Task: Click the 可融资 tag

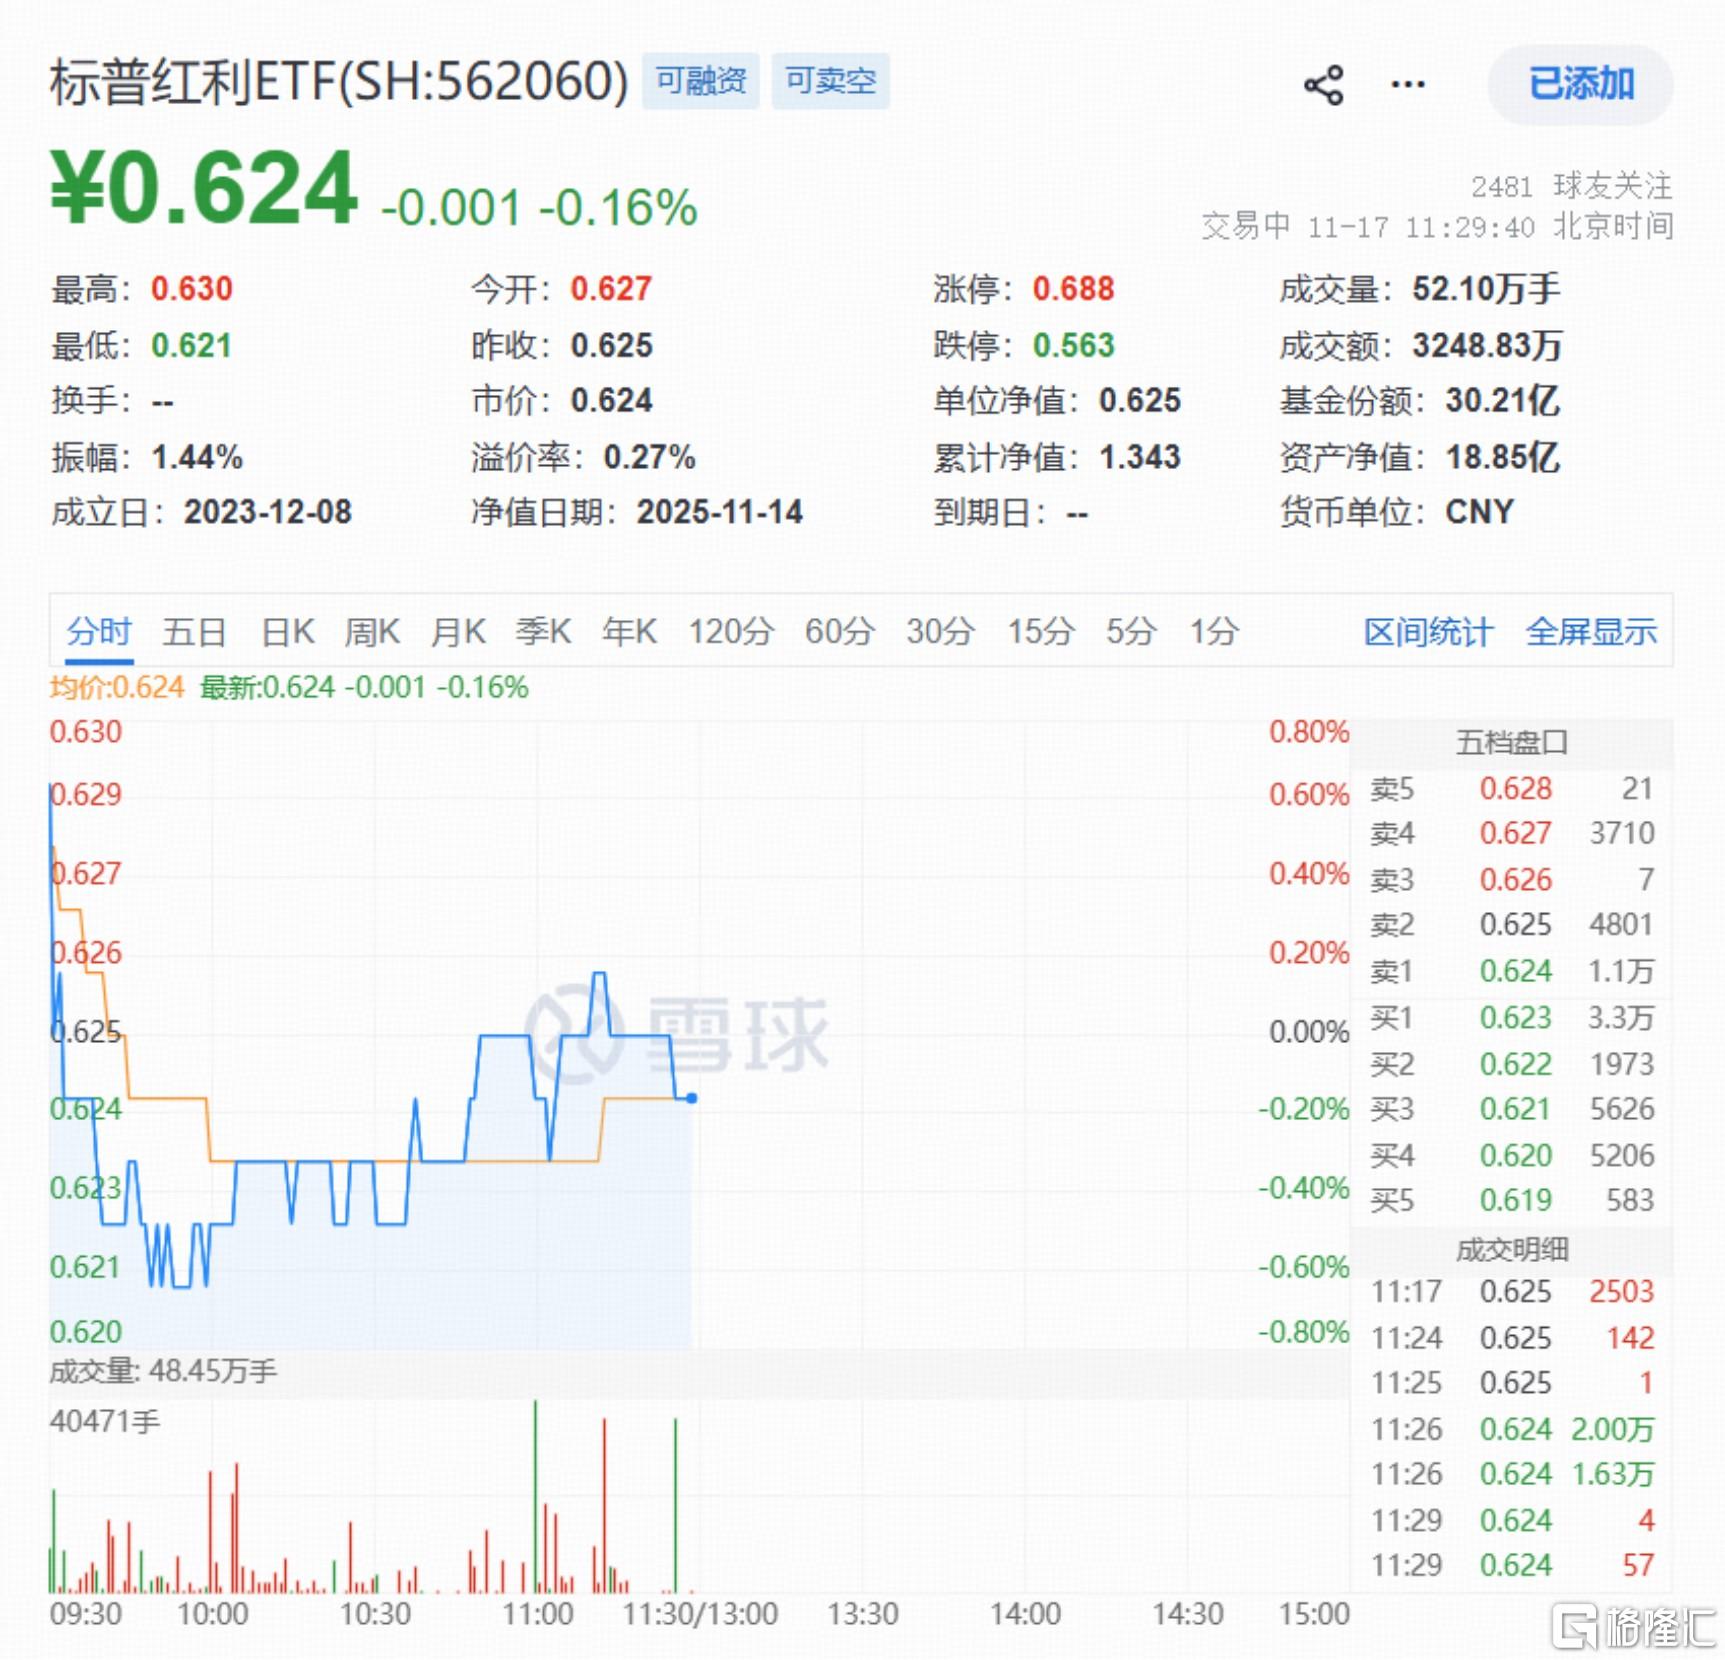Action: click(x=700, y=81)
